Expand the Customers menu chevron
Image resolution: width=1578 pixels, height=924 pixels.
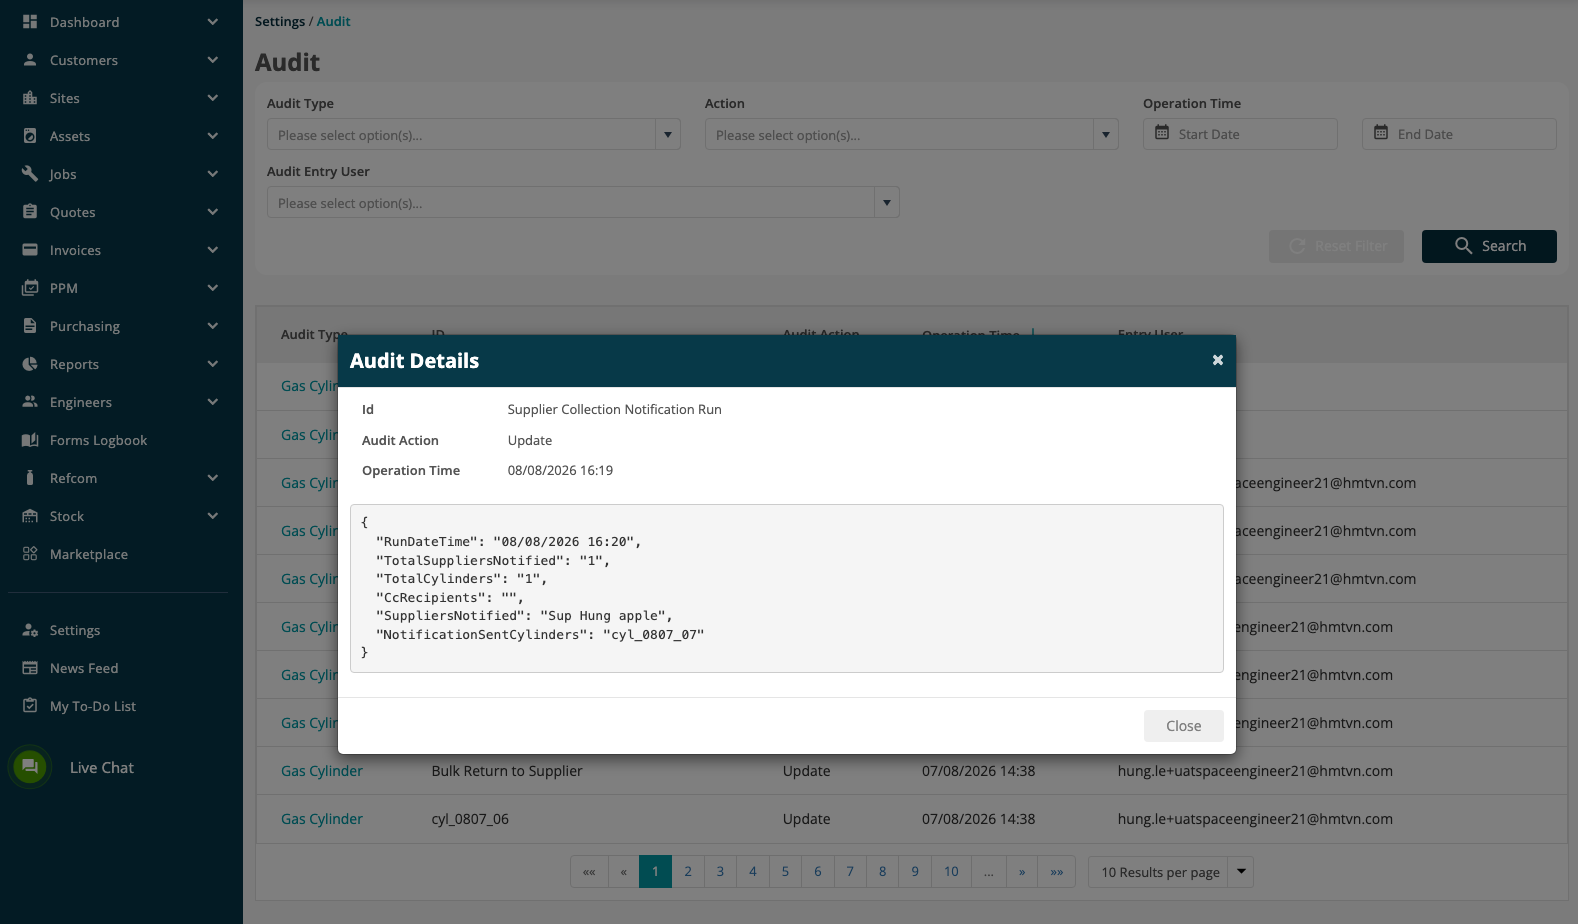click(x=212, y=59)
